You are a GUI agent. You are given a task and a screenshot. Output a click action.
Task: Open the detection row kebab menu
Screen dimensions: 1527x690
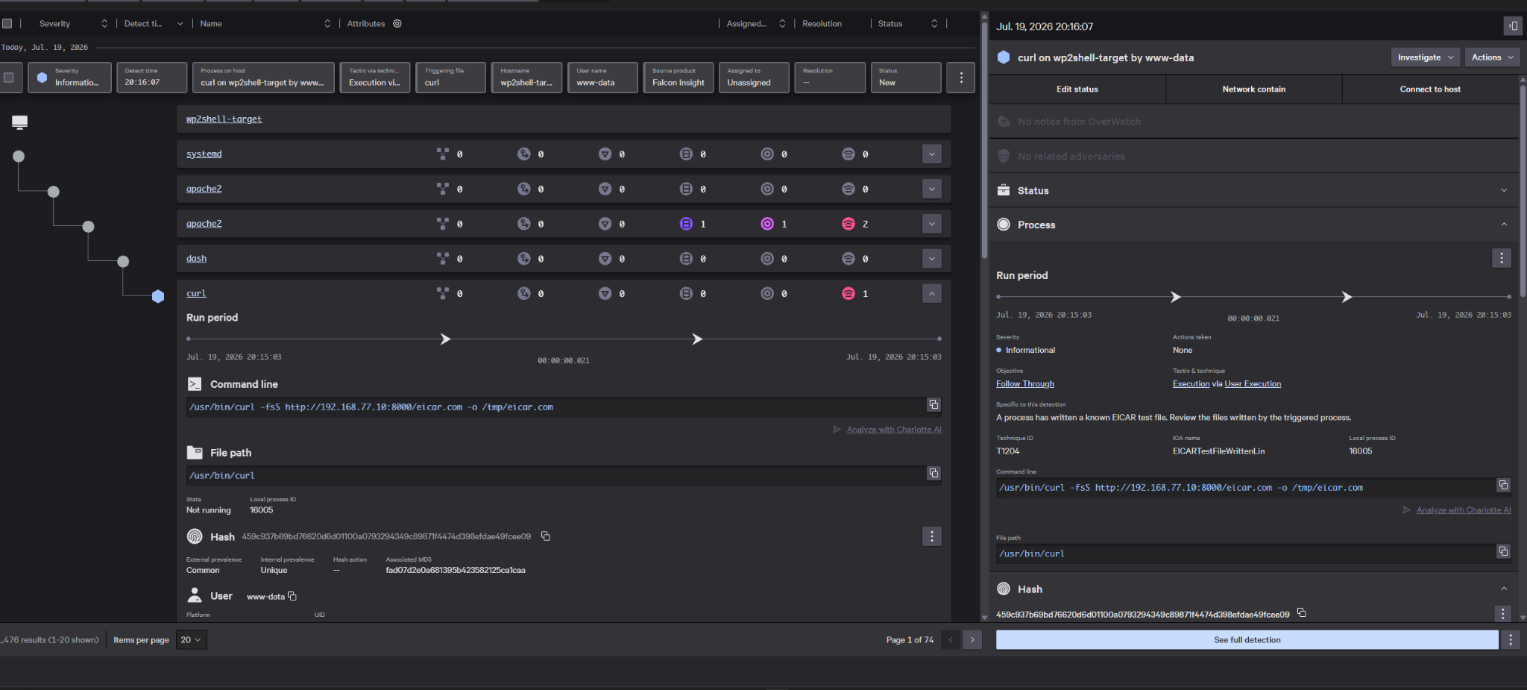click(x=961, y=77)
